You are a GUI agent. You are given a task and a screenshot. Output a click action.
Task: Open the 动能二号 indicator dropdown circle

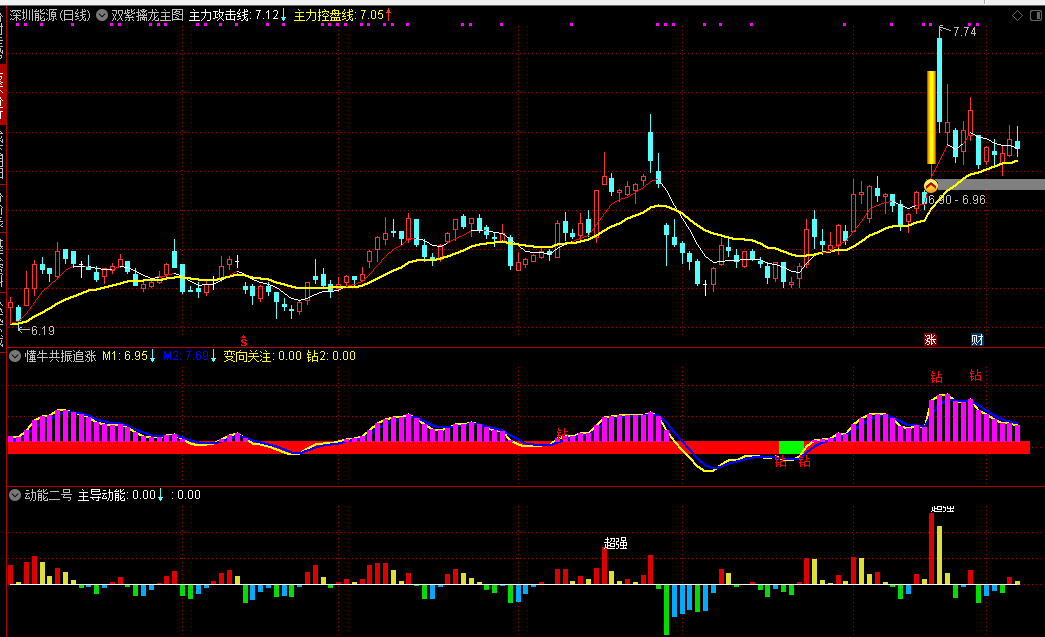15,495
